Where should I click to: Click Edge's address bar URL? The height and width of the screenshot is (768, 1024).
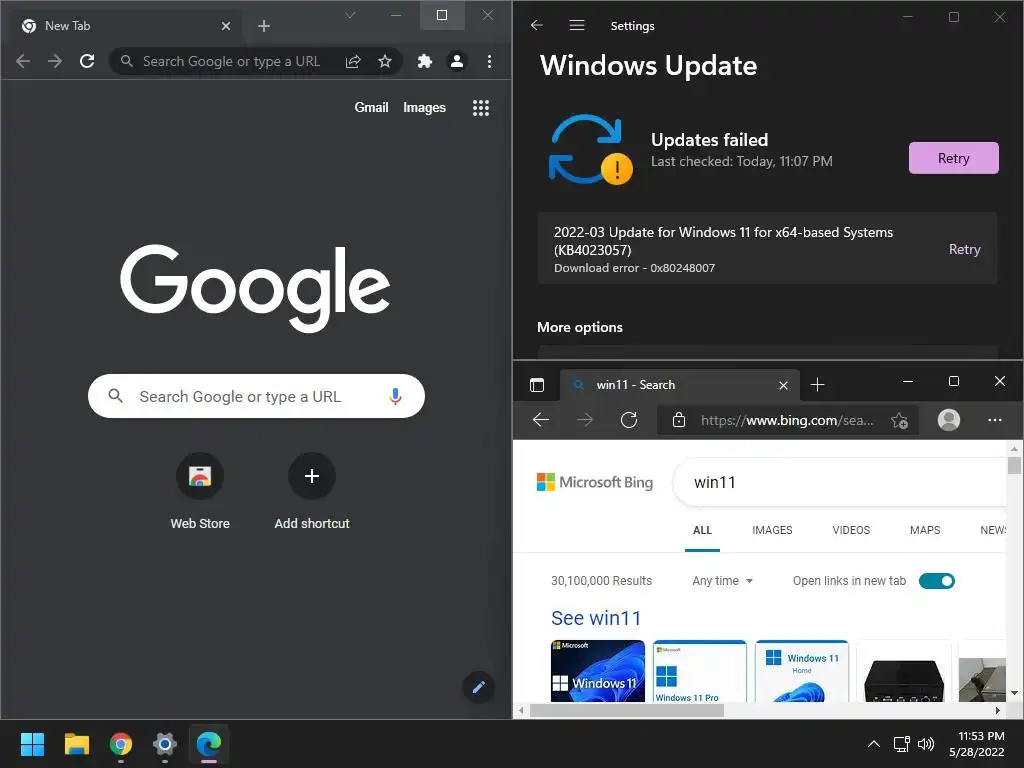786,421
